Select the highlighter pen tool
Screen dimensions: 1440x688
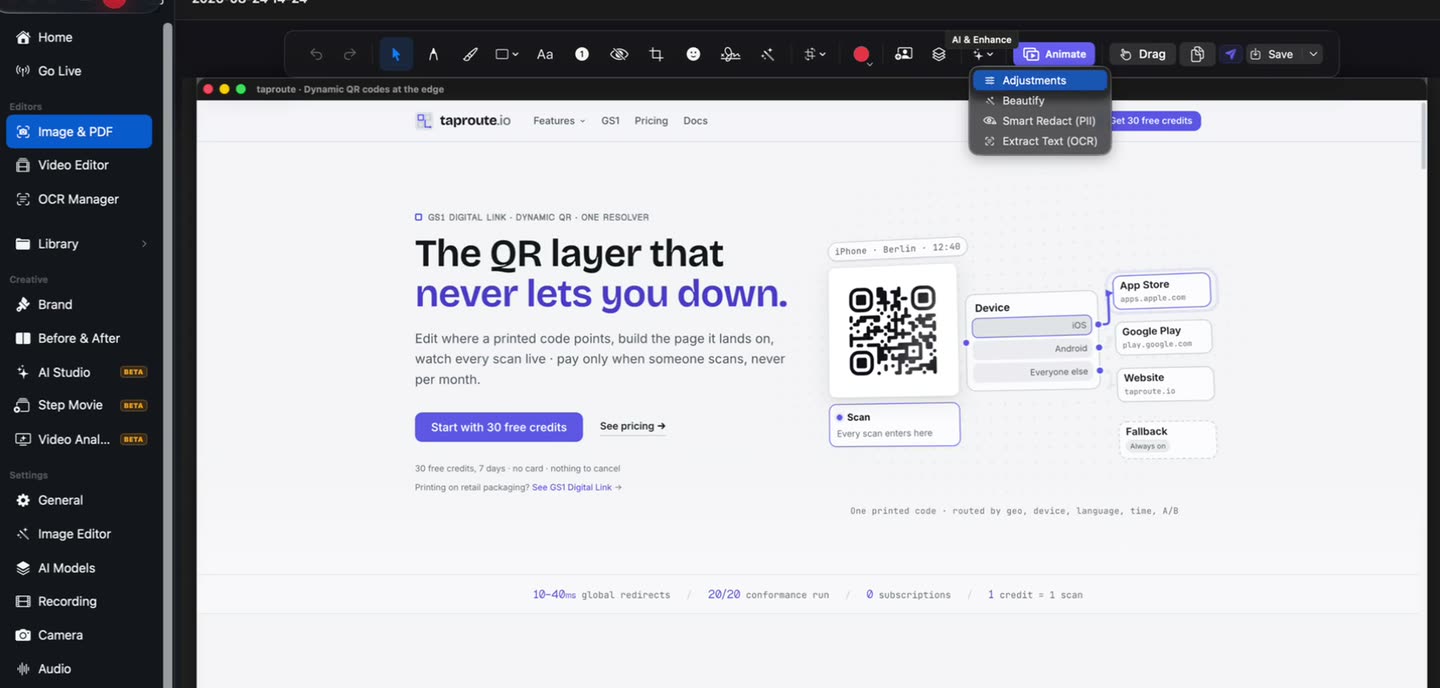coord(470,54)
